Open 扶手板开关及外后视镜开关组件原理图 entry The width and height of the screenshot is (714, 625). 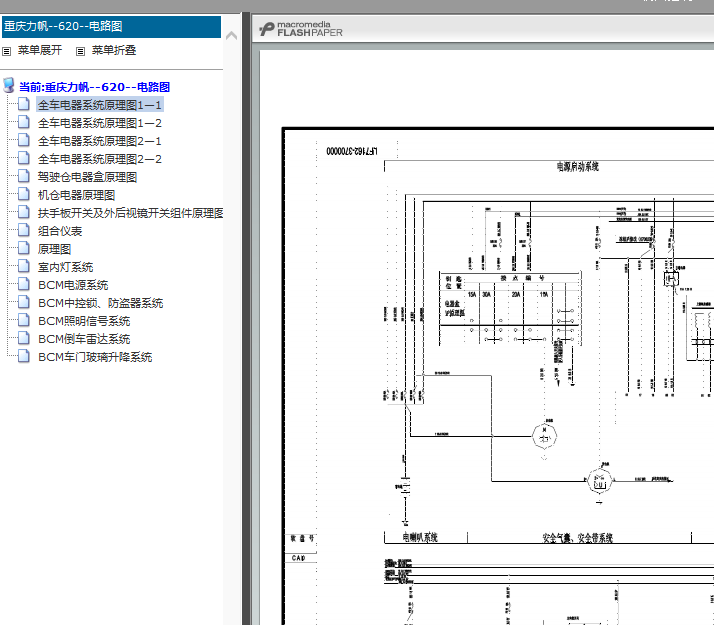point(130,213)
